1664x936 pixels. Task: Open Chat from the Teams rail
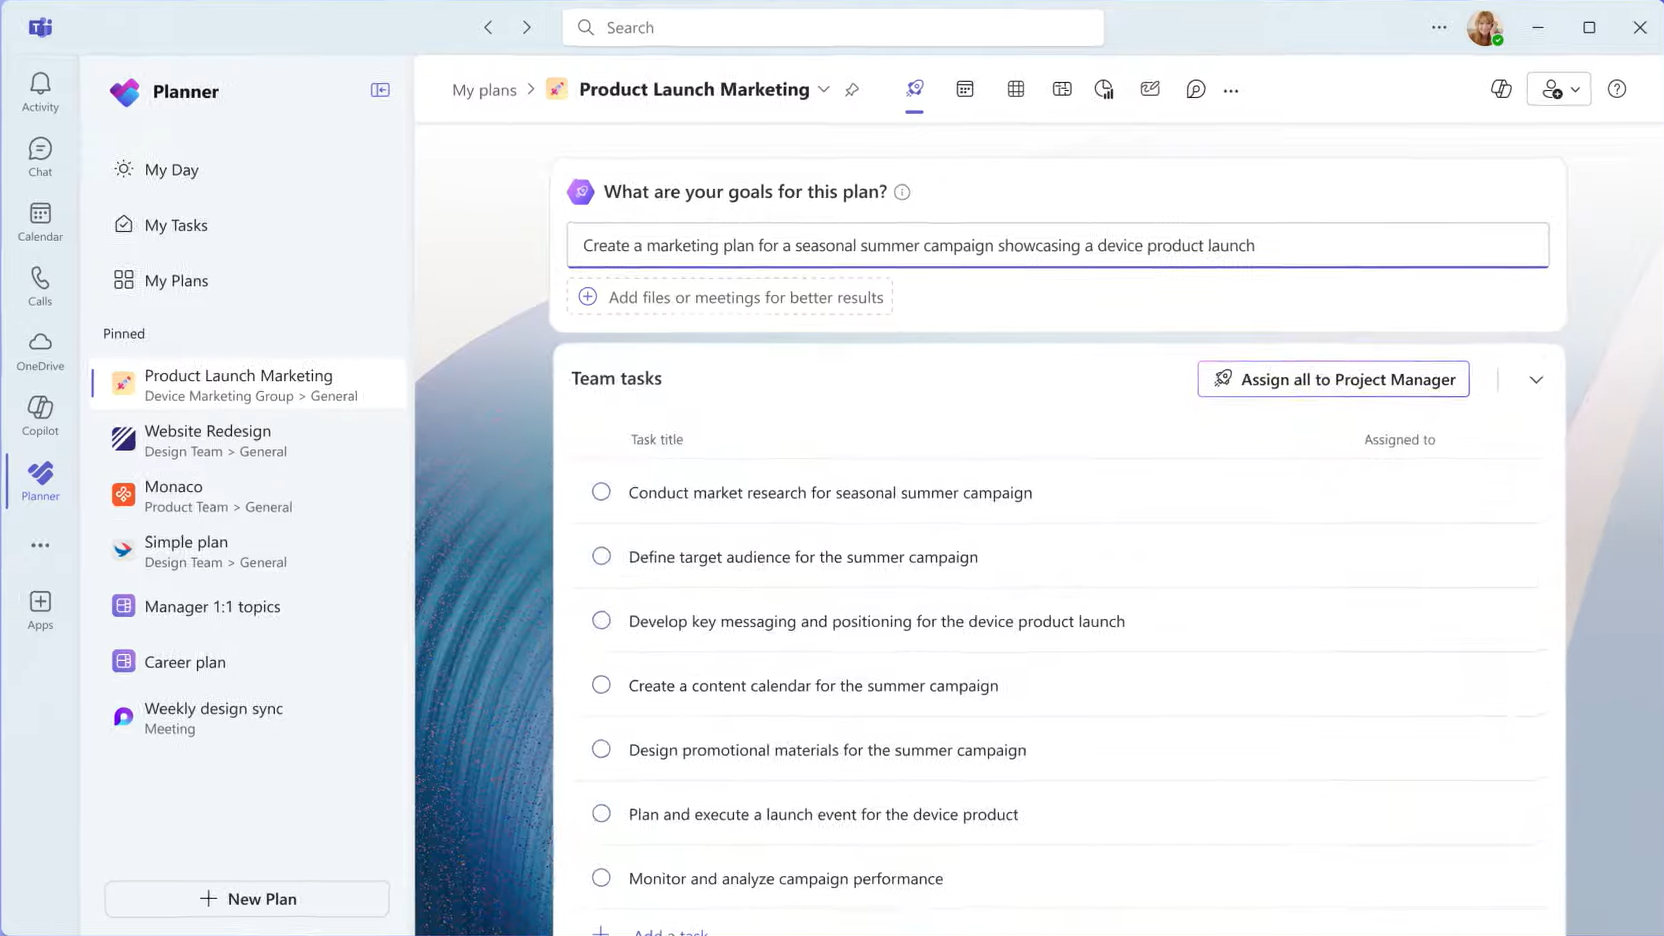coord(40,157)
